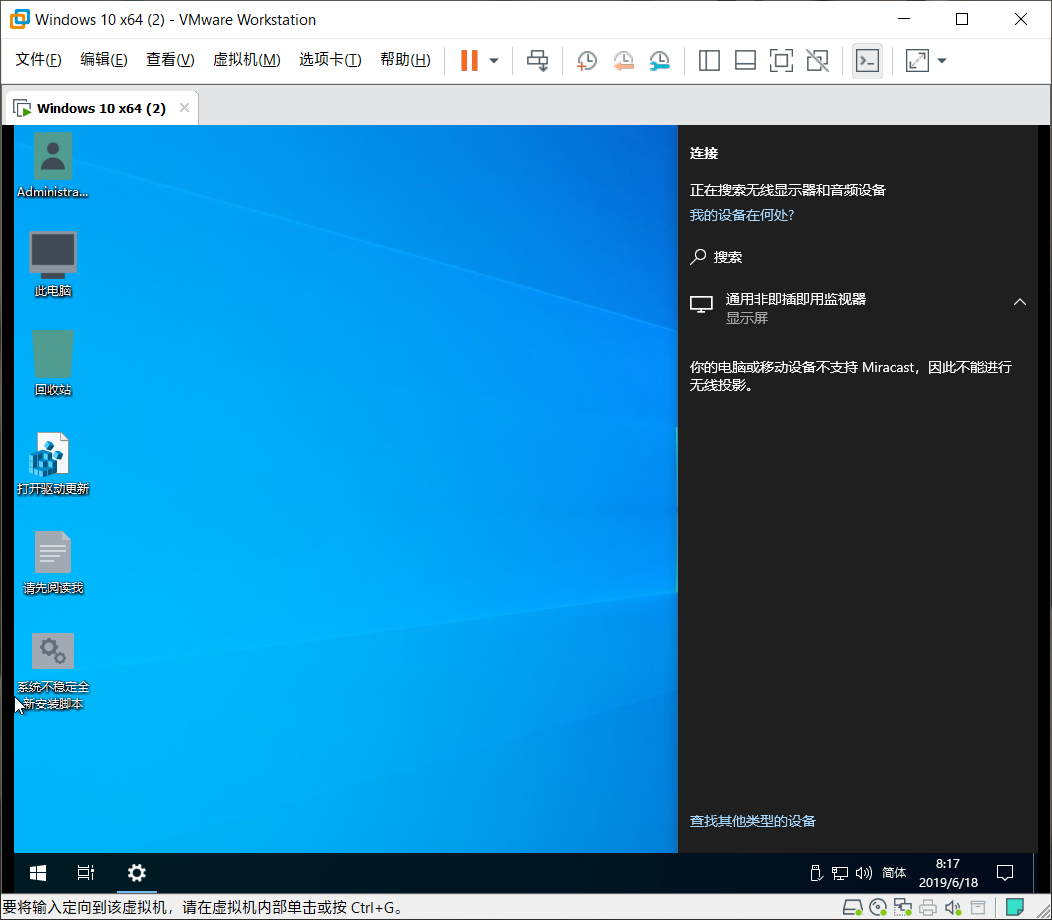Open the 查看(V) menu

pos(170,60)
